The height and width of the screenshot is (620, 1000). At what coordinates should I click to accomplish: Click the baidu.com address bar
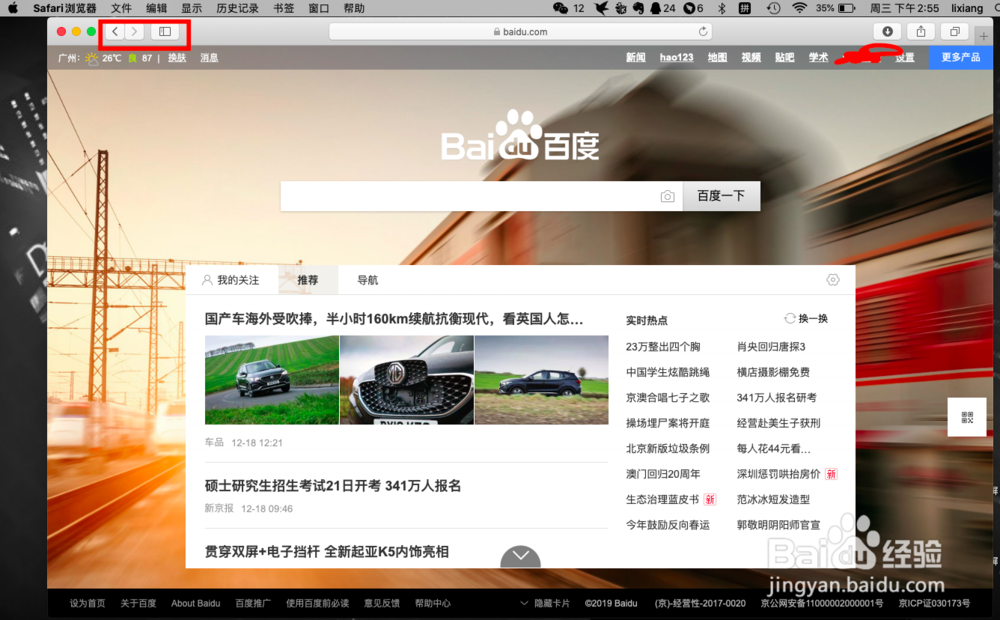520,31
